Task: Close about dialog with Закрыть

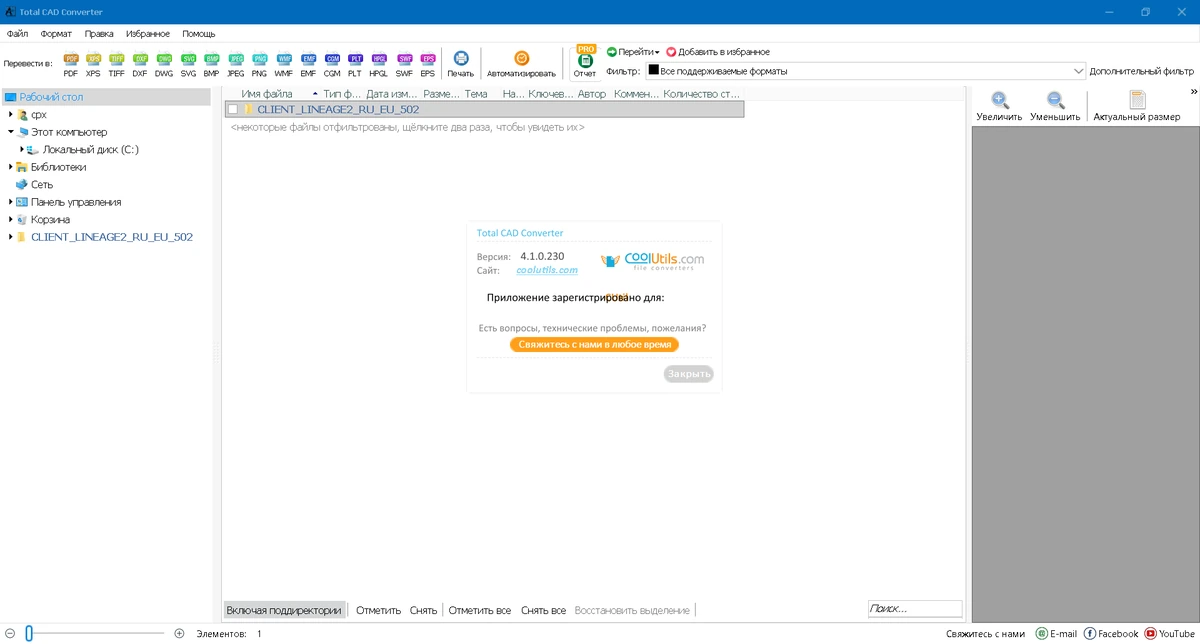Action: [689, 374]
